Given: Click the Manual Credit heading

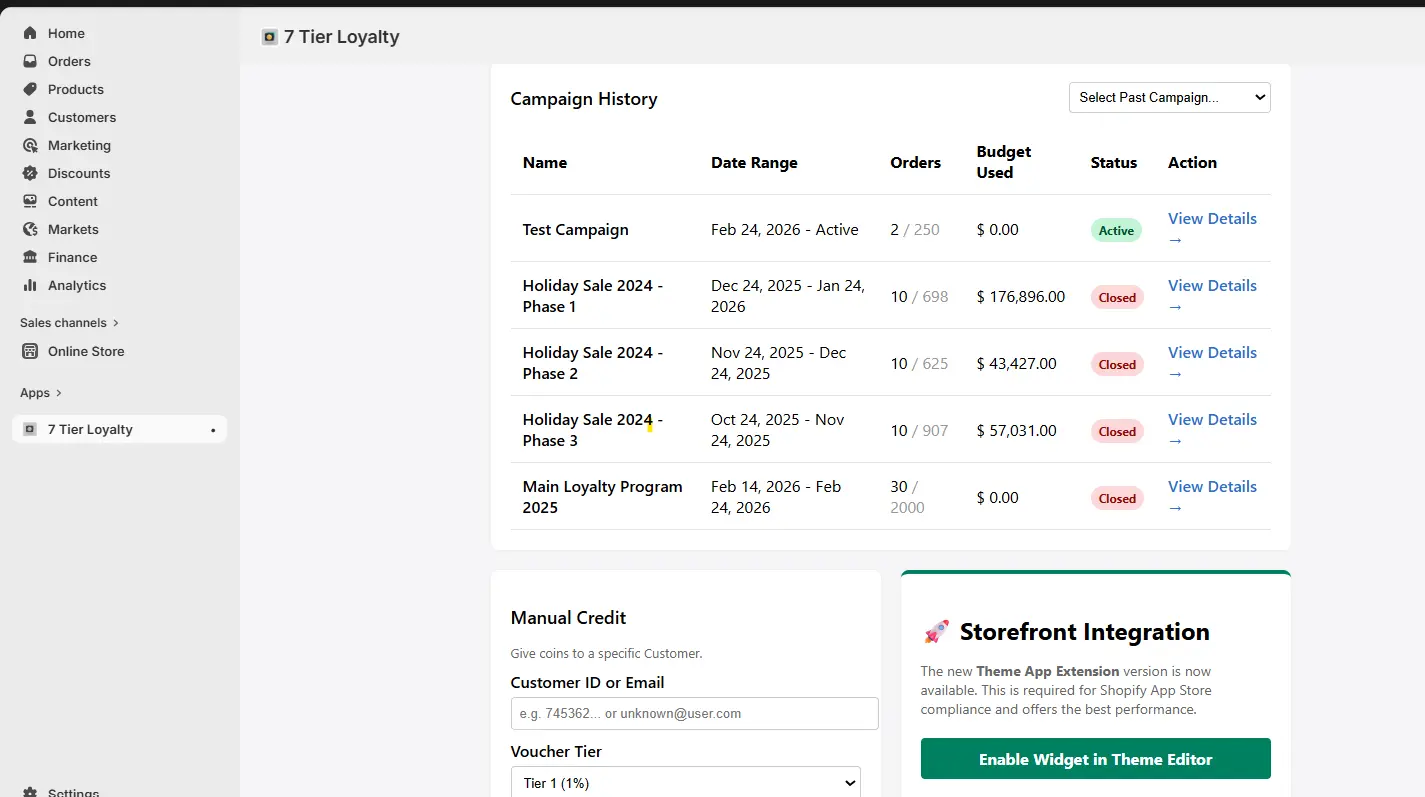Looking at the screenshot, I should coord(568,618).
